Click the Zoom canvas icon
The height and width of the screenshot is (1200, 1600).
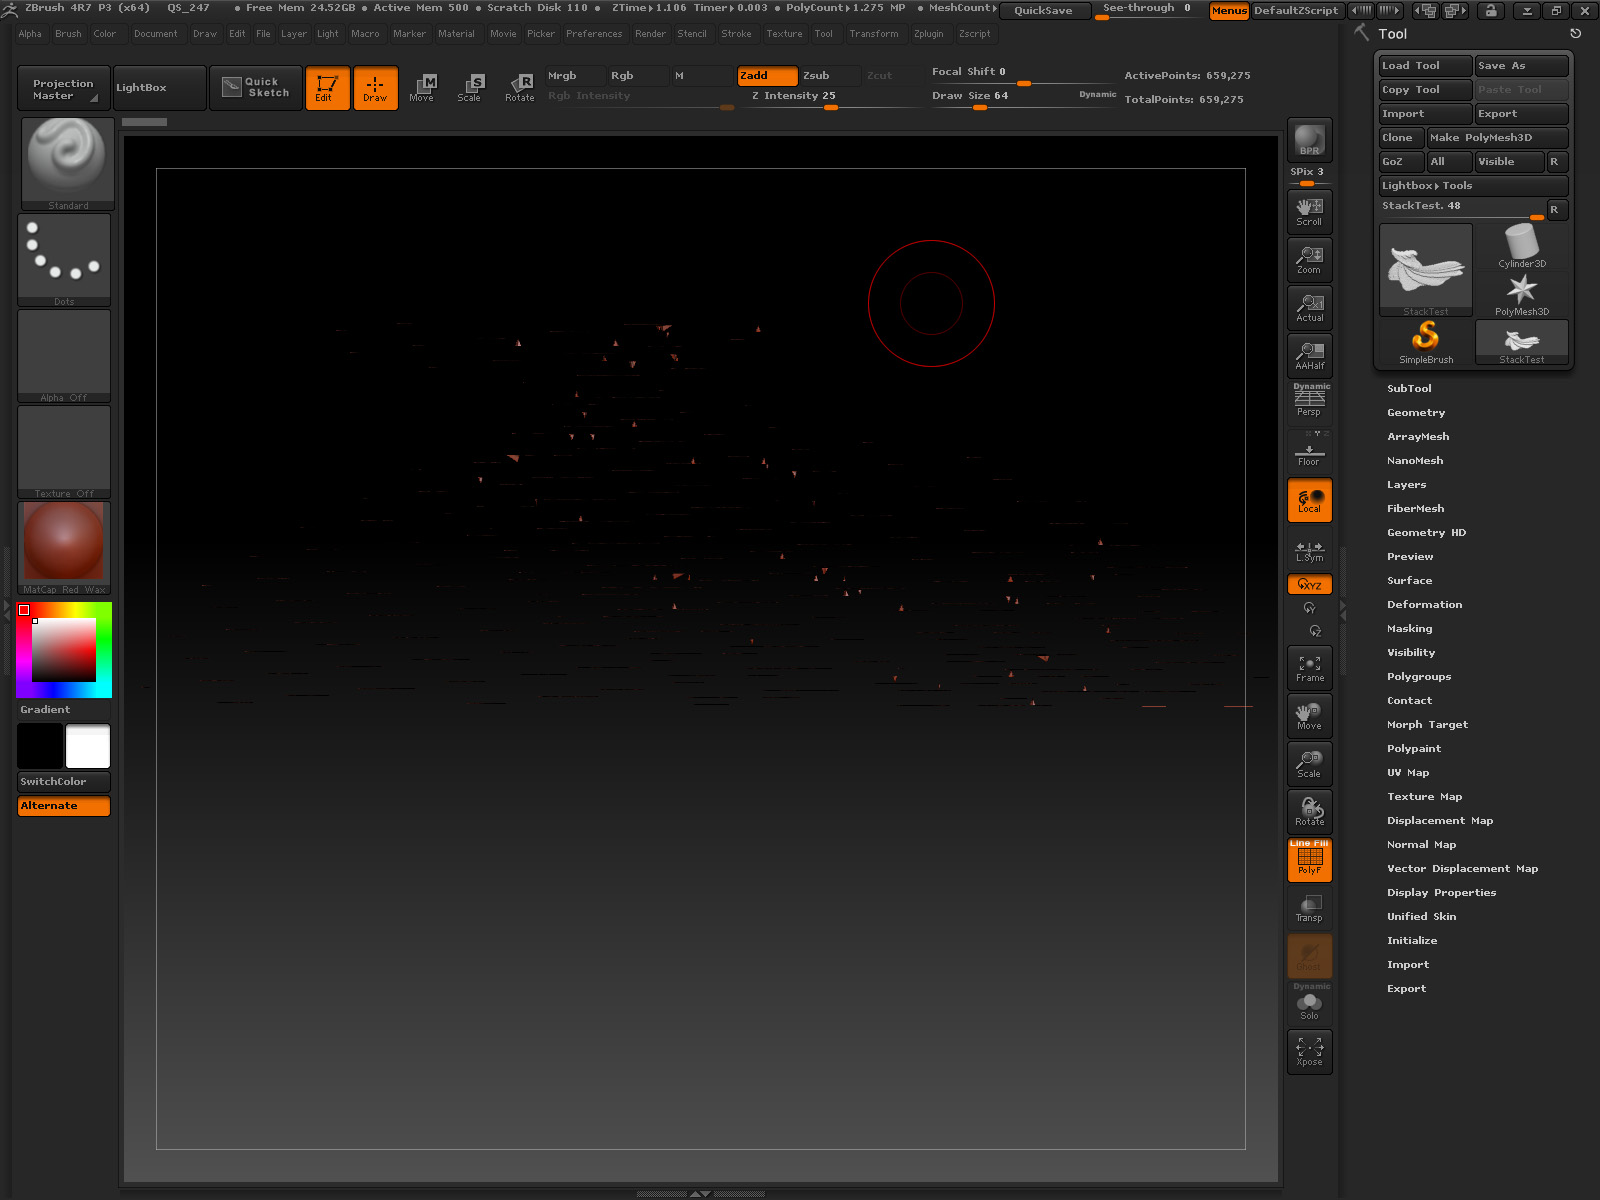(x=1309, y=259)
